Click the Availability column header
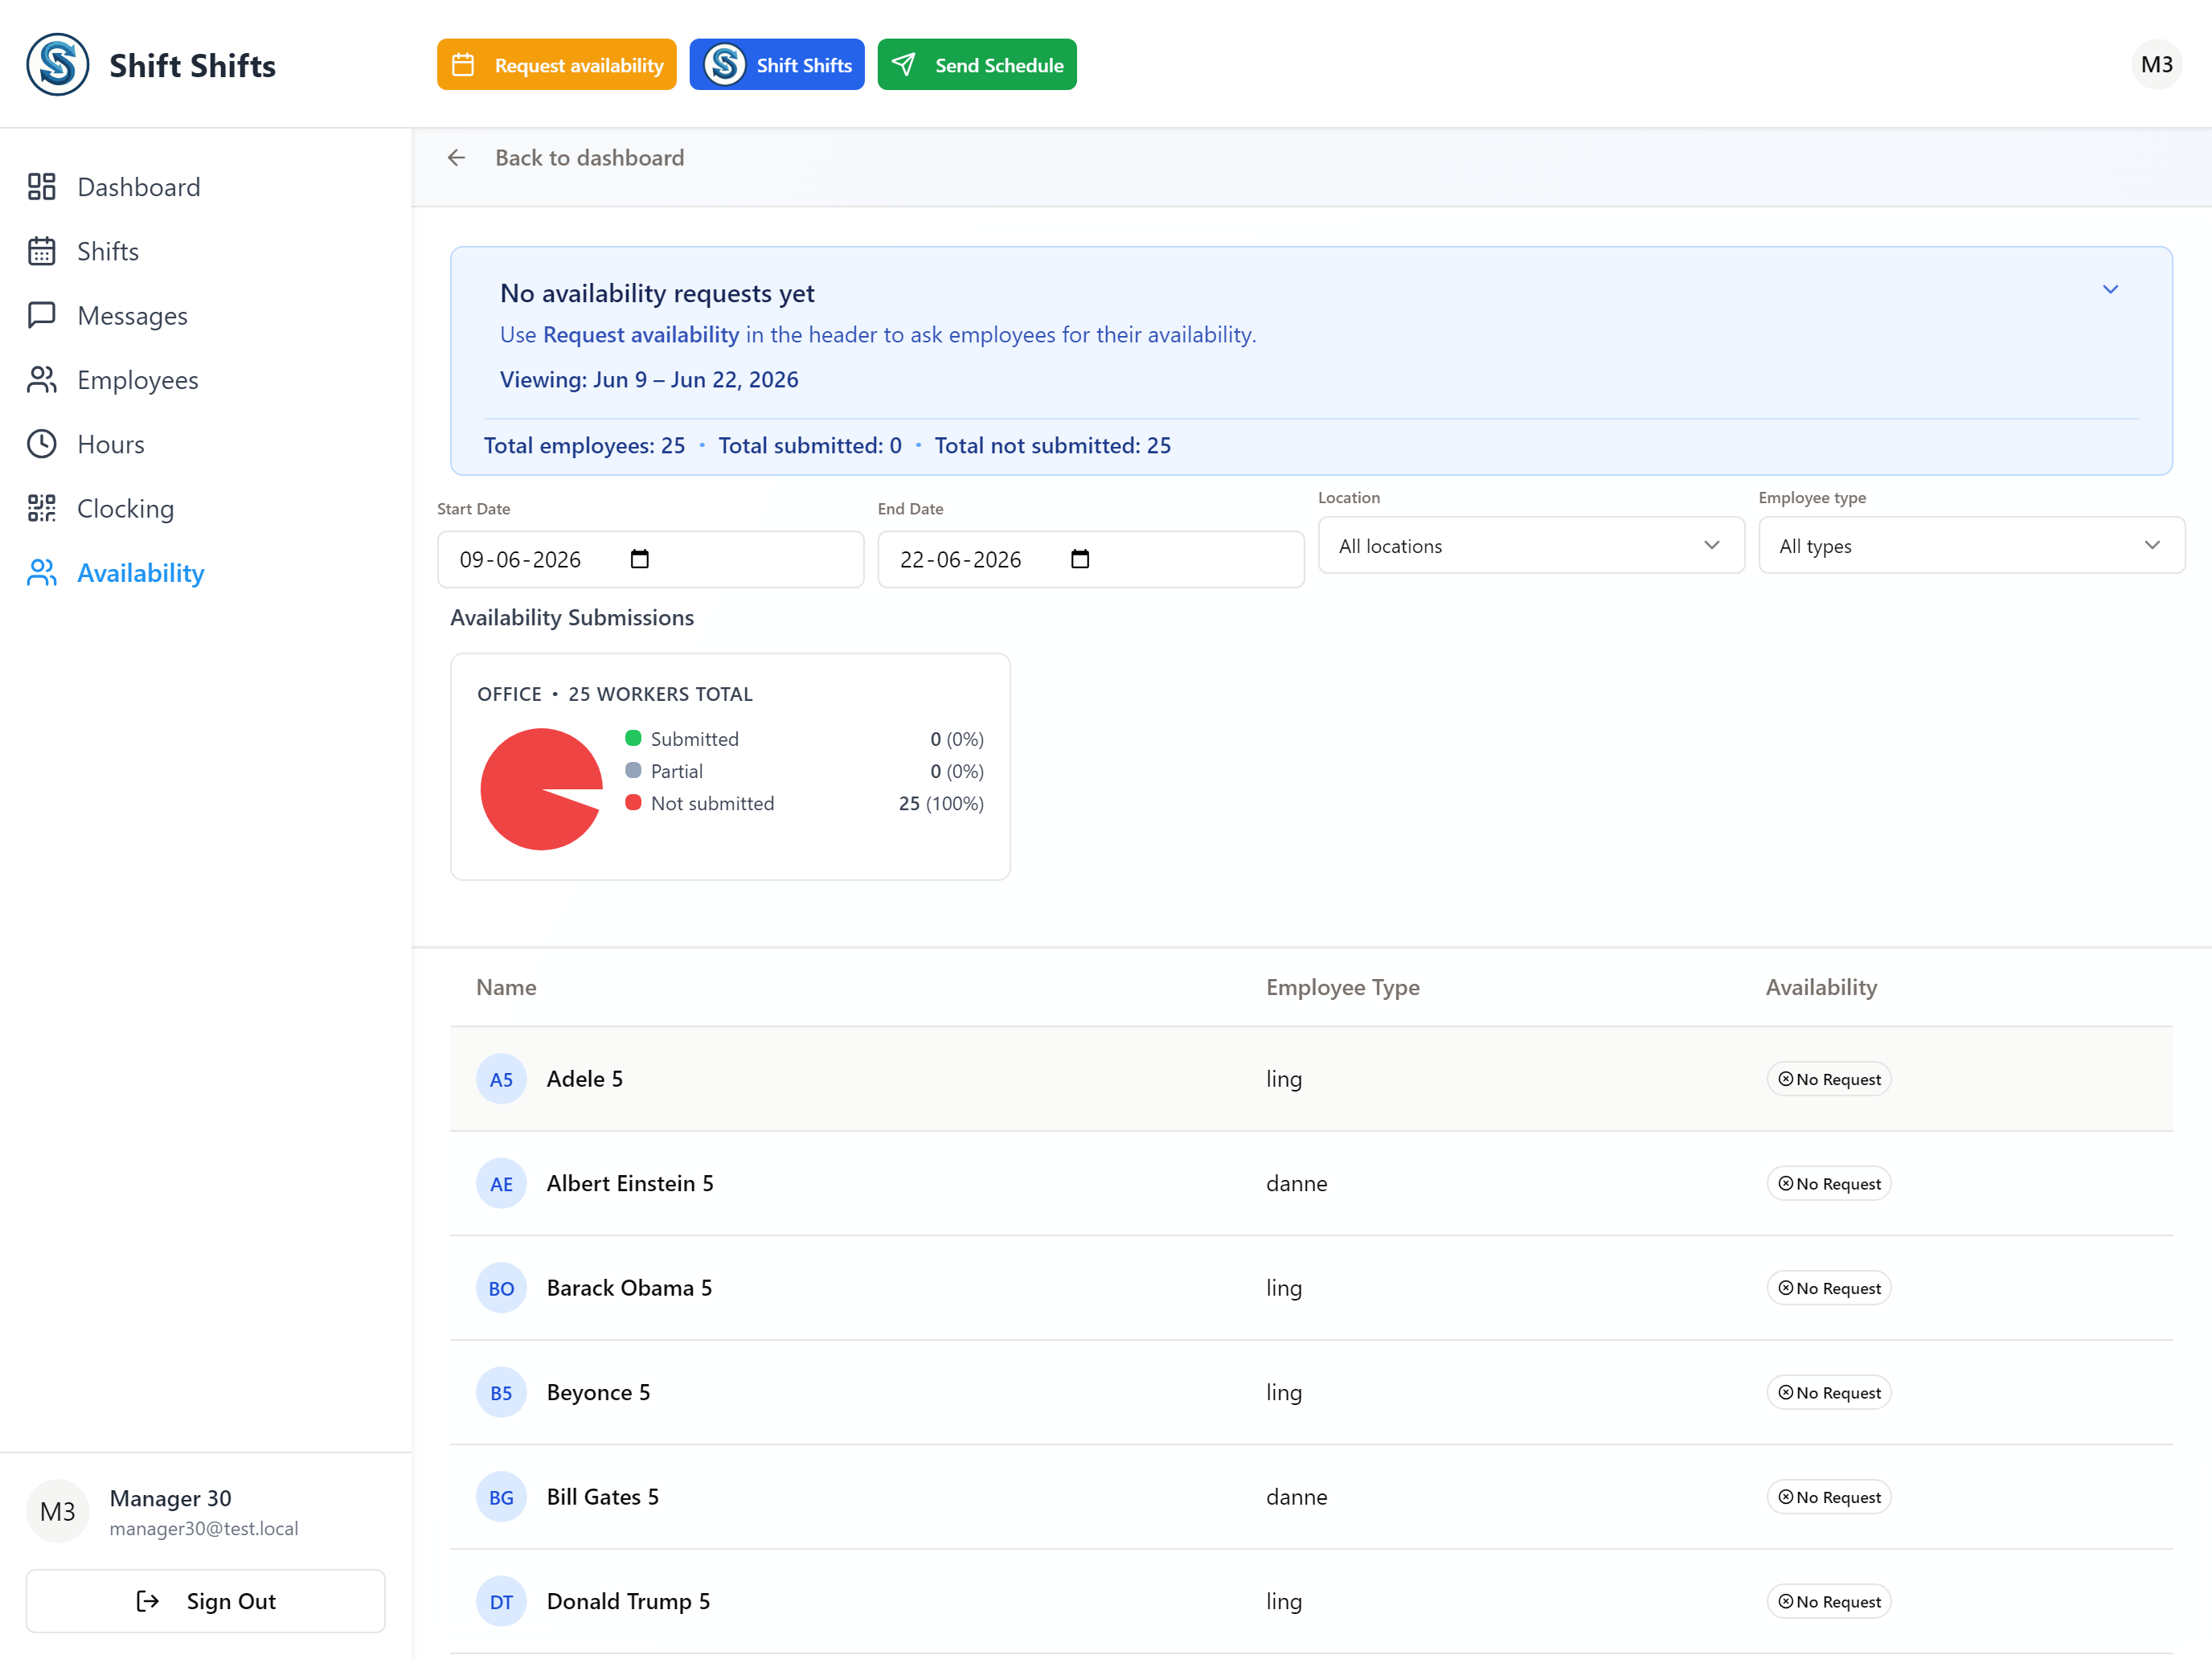The height and width of the screenshot is (1659, 2212). tap(1821, 987)
